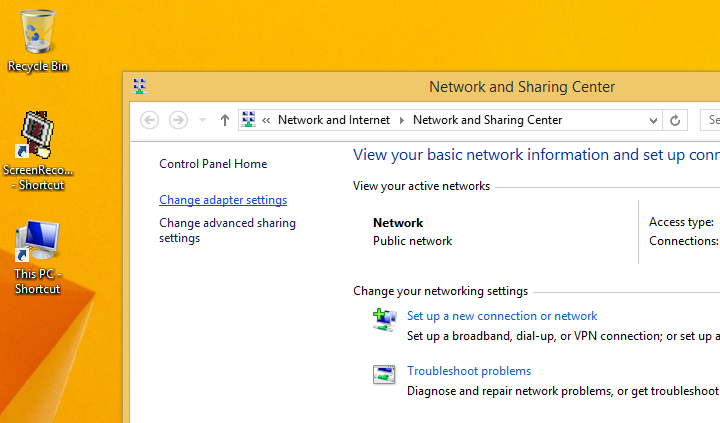The height and width of the screenshot is (423, 720).
Task: Select Network and Internet breadcrumb
Action: 334,120
